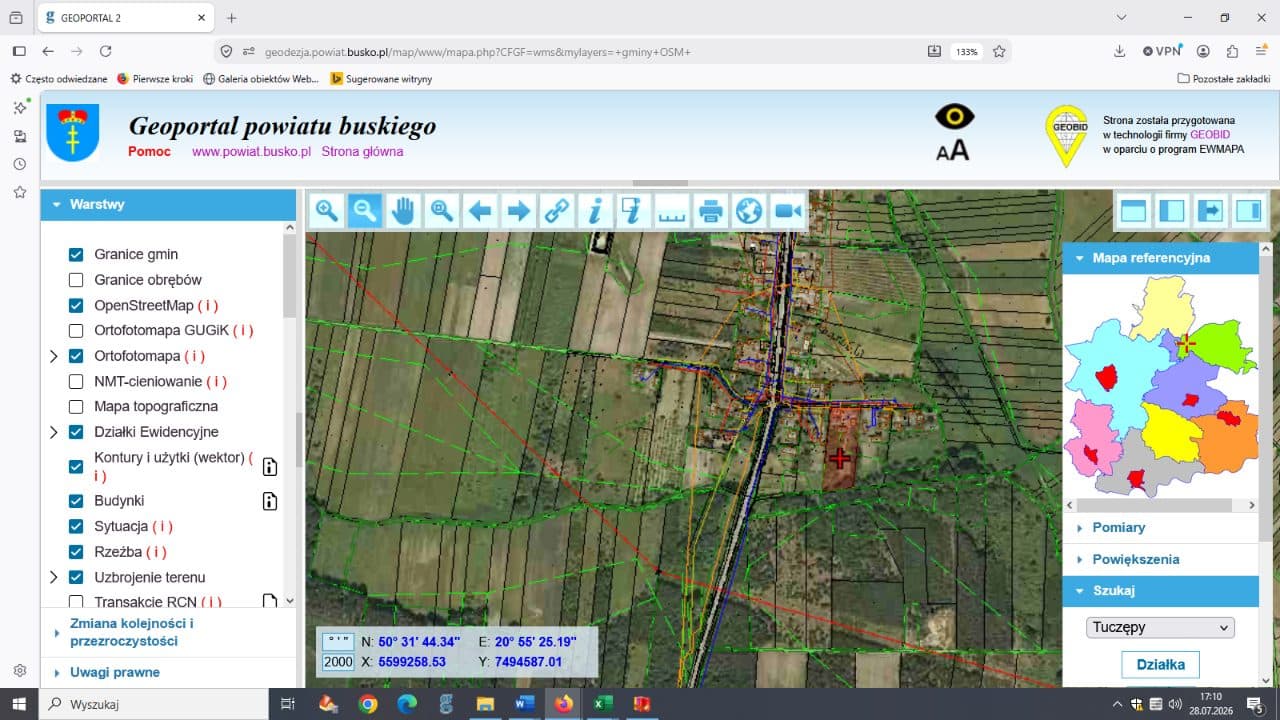Select the object info tool
This screenshot has height=720, width=1280.
point(595,210)
